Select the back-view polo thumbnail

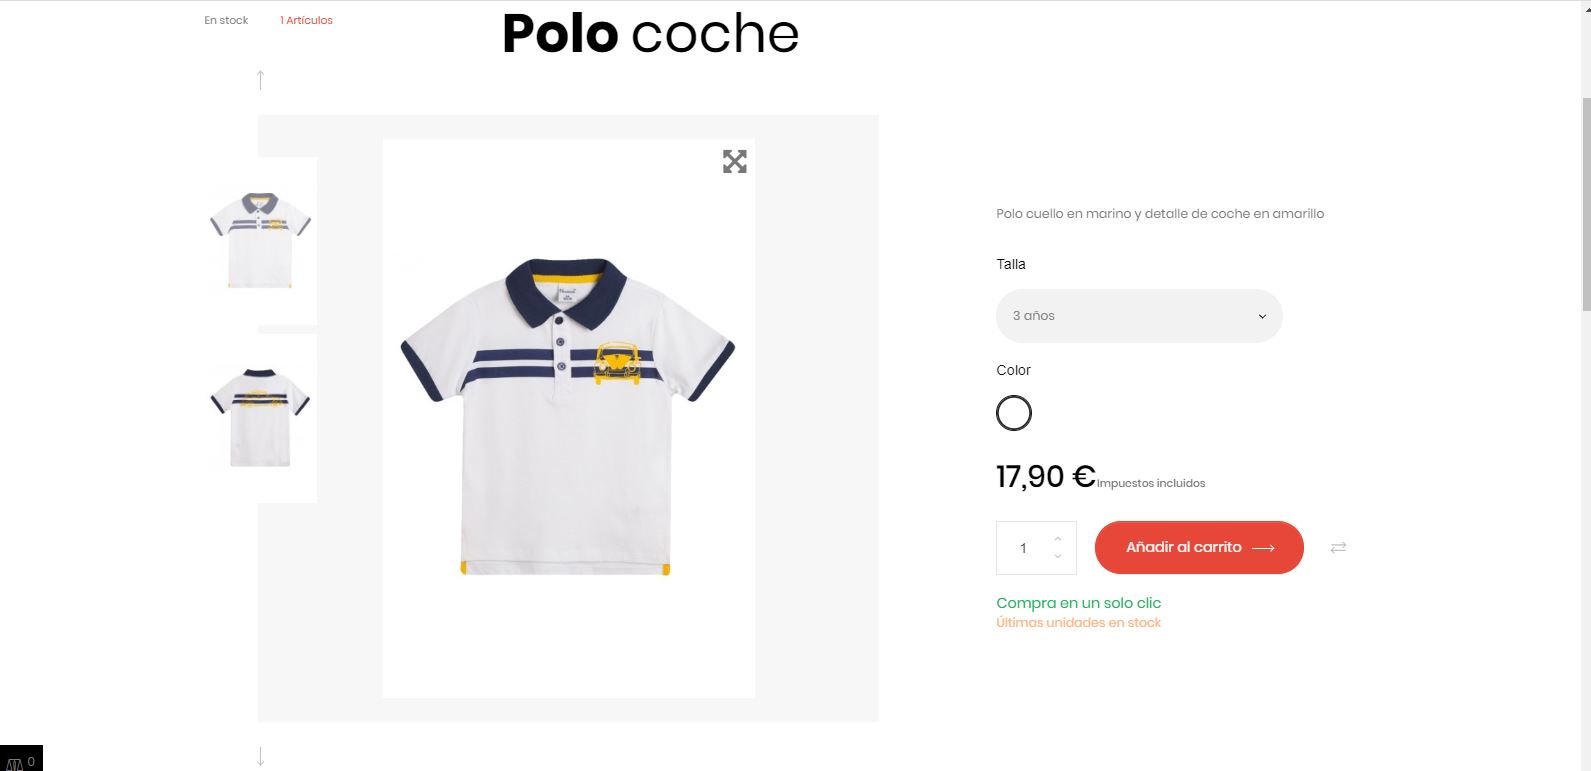tap(260, 417)
